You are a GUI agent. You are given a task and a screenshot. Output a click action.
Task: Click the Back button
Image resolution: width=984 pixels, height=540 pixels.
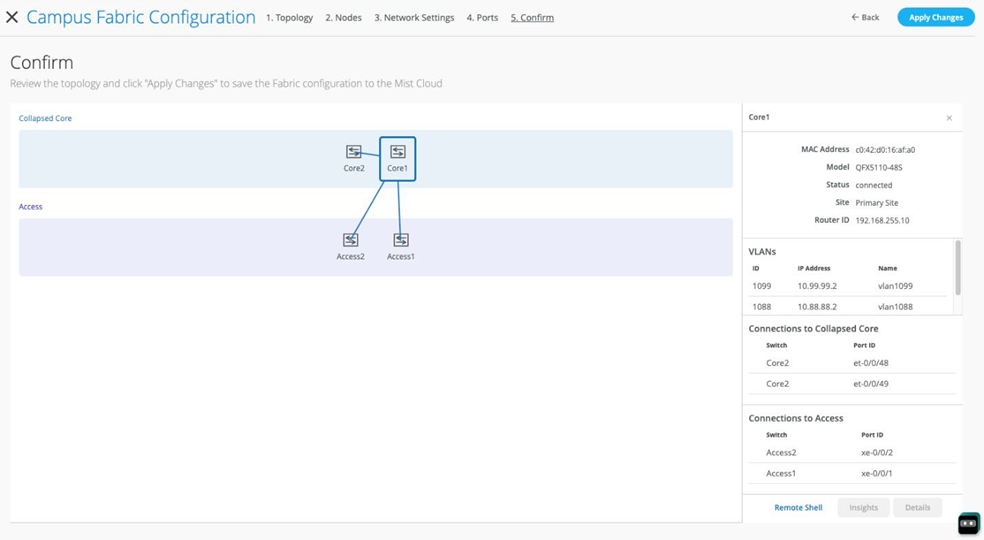(865, 18)
